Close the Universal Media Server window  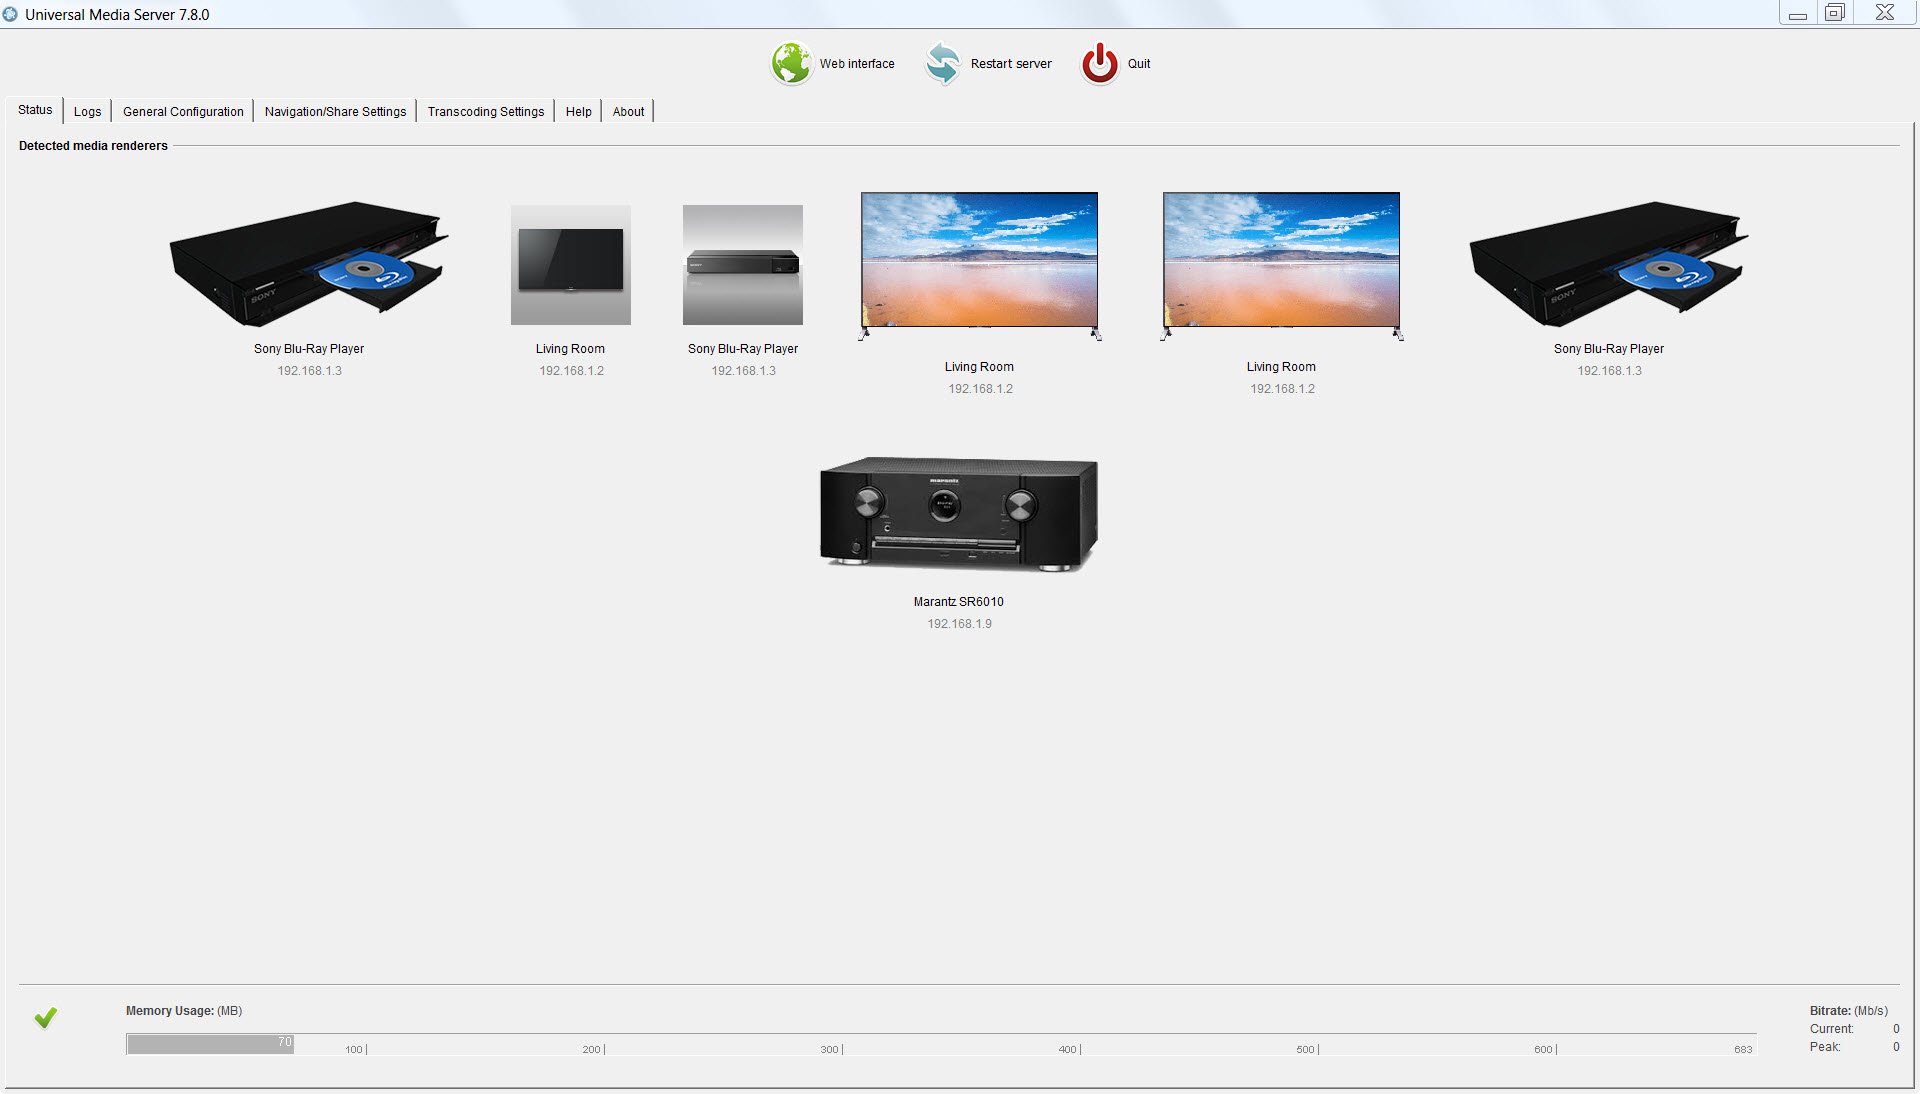pos(1885,13)
